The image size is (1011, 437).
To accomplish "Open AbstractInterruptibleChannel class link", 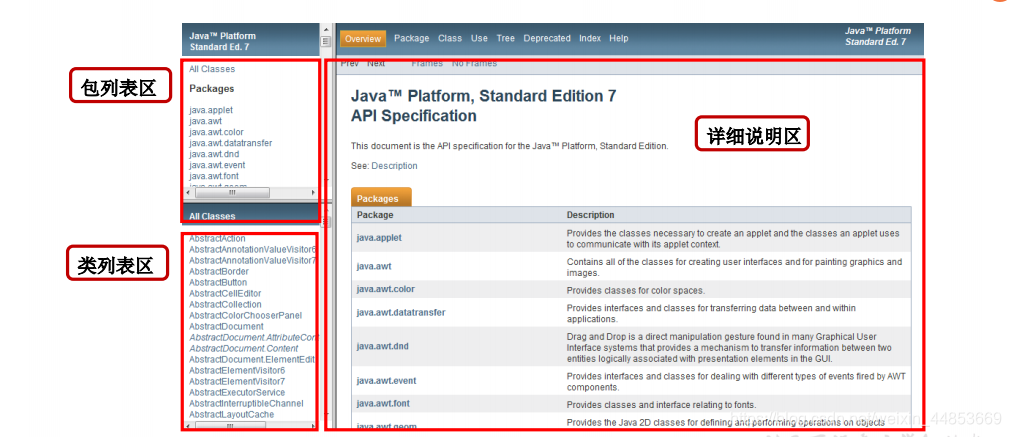I will pyautogui.click(x=246, y=403).
